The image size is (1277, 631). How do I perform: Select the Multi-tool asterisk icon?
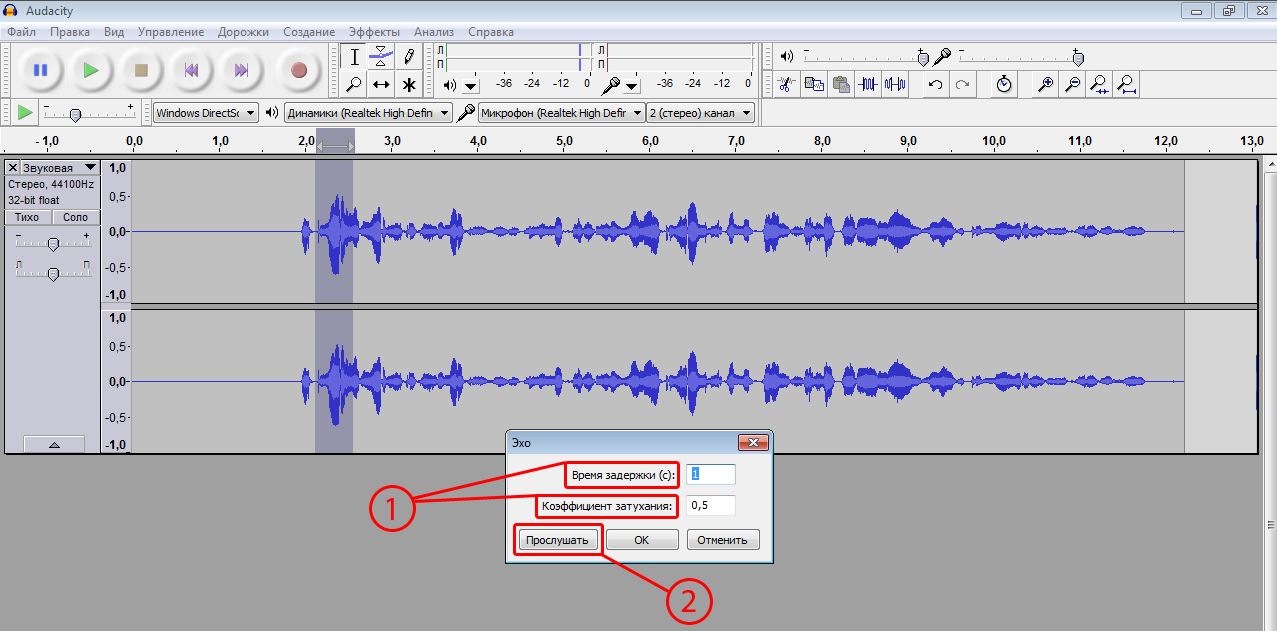coord(408,84)
